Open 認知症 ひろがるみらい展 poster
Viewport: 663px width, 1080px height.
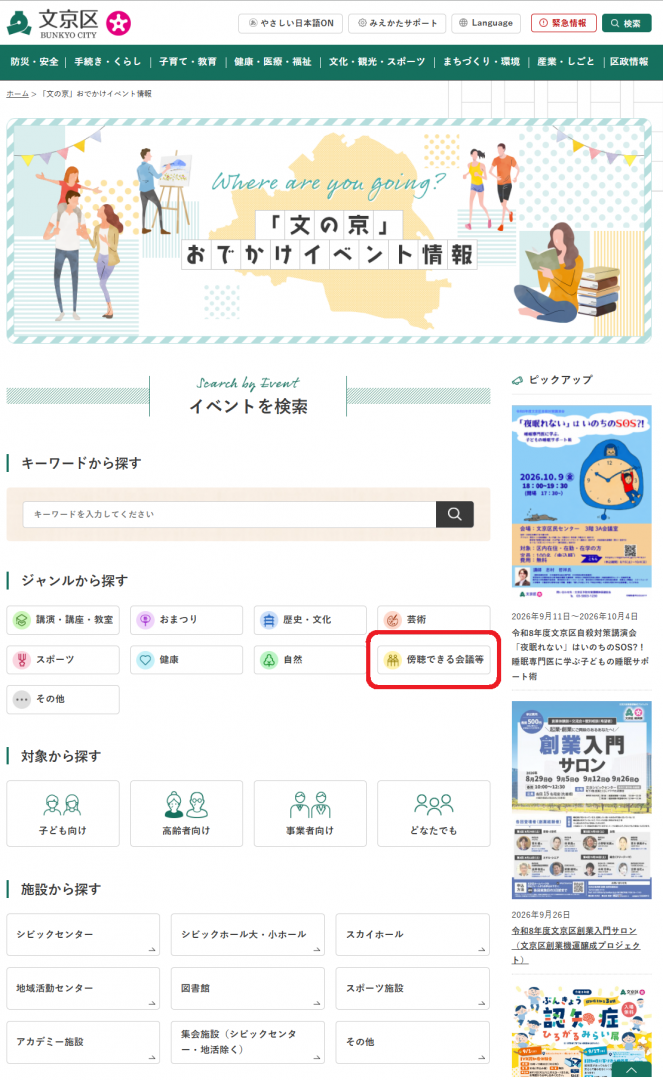point(582,1031)
